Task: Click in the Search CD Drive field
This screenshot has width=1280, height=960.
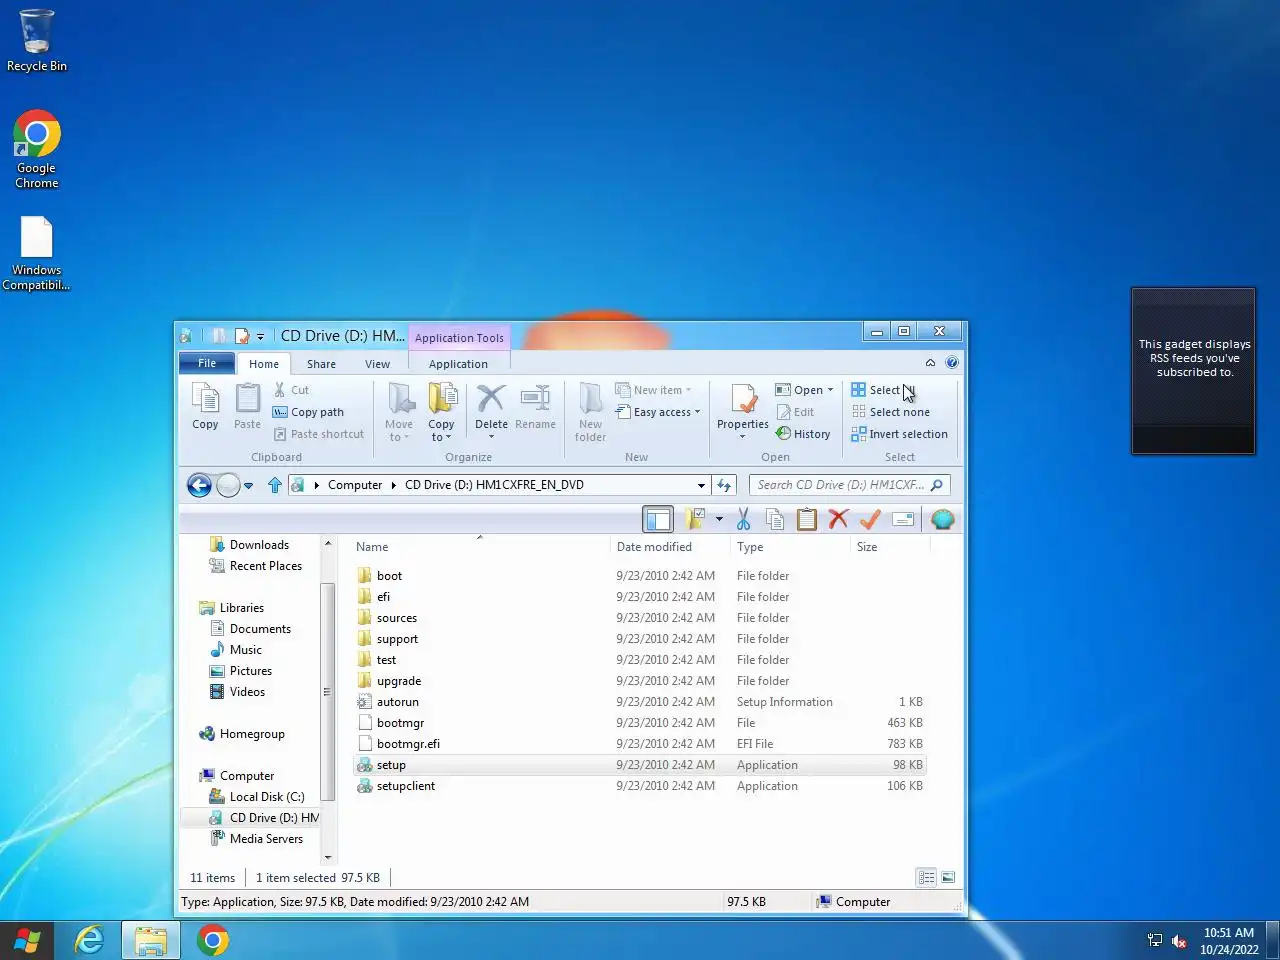Action: (849, 485)
